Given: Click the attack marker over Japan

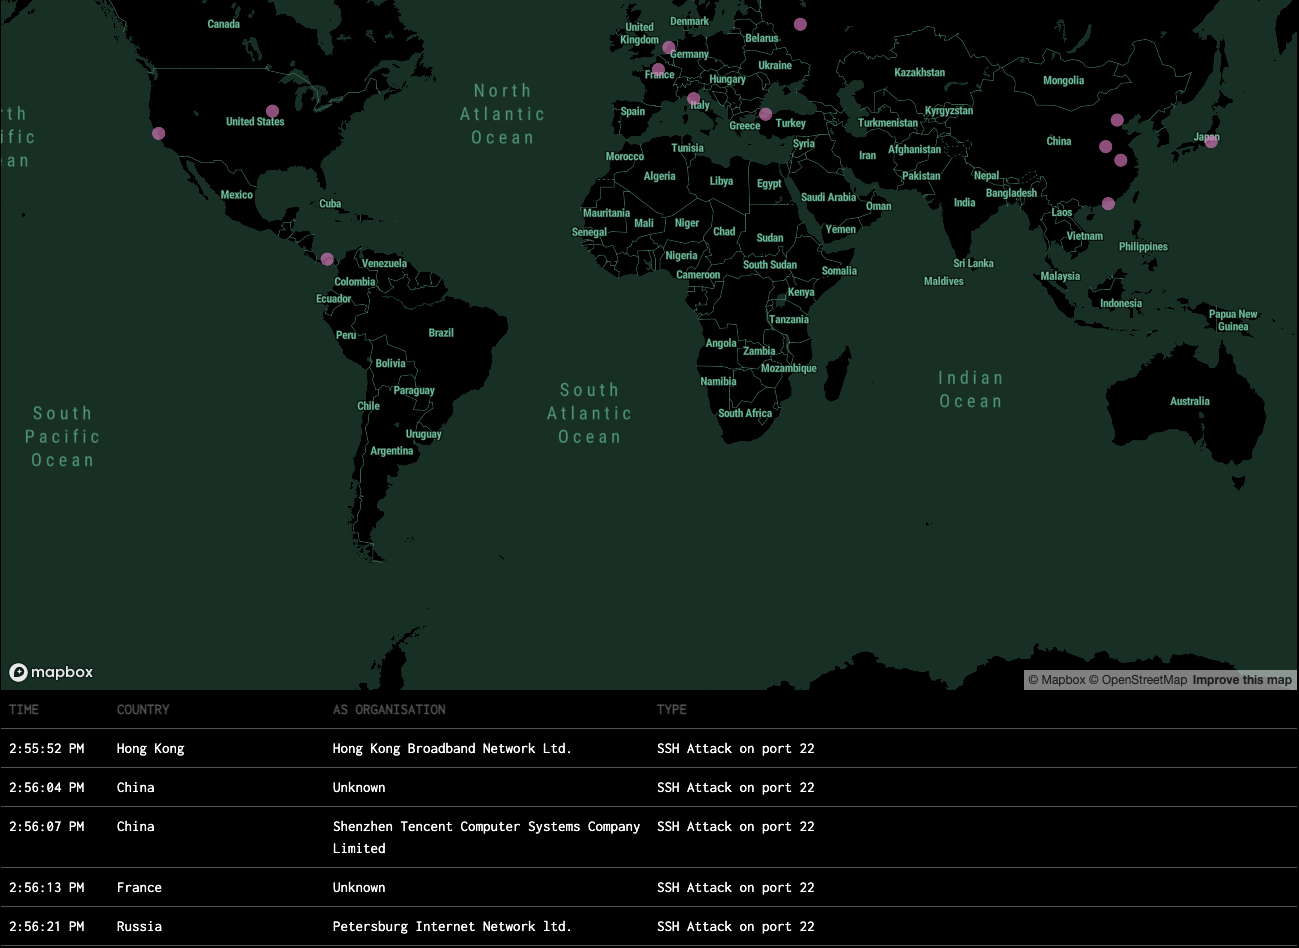Looking at the screenshot, I should tap(1211, 142).
